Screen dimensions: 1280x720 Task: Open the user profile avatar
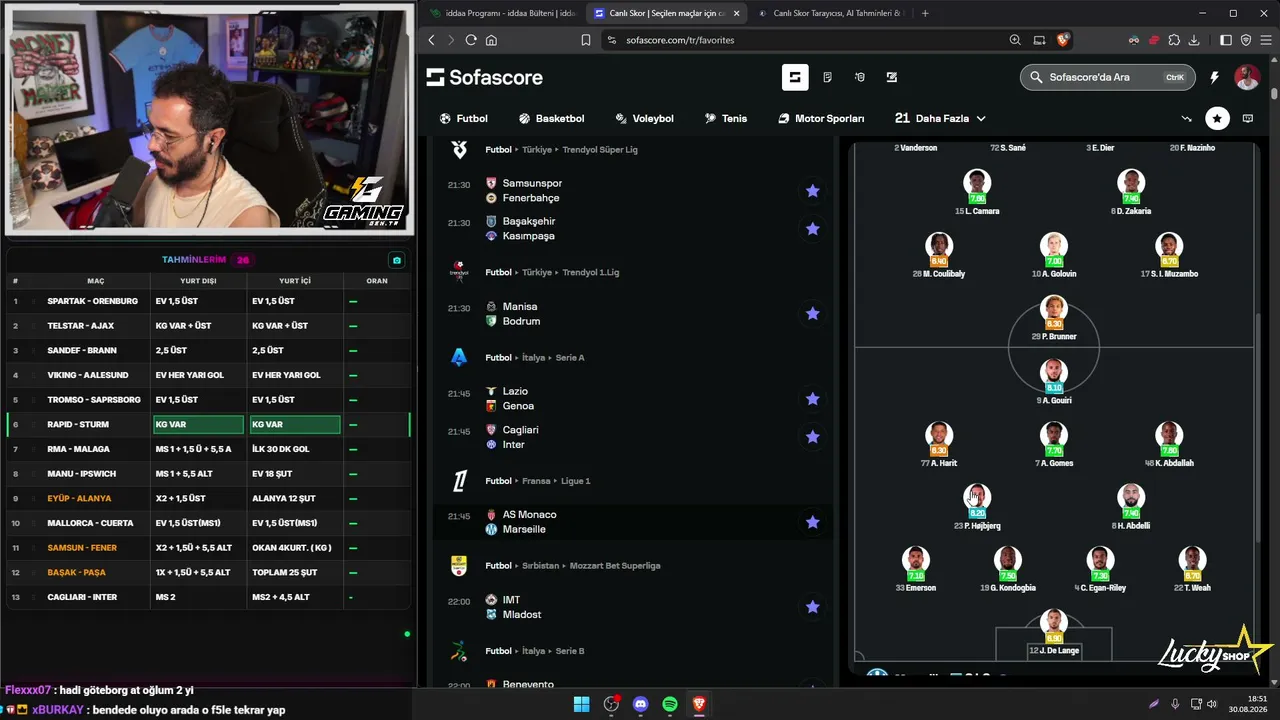click(x=1247, y=77)
